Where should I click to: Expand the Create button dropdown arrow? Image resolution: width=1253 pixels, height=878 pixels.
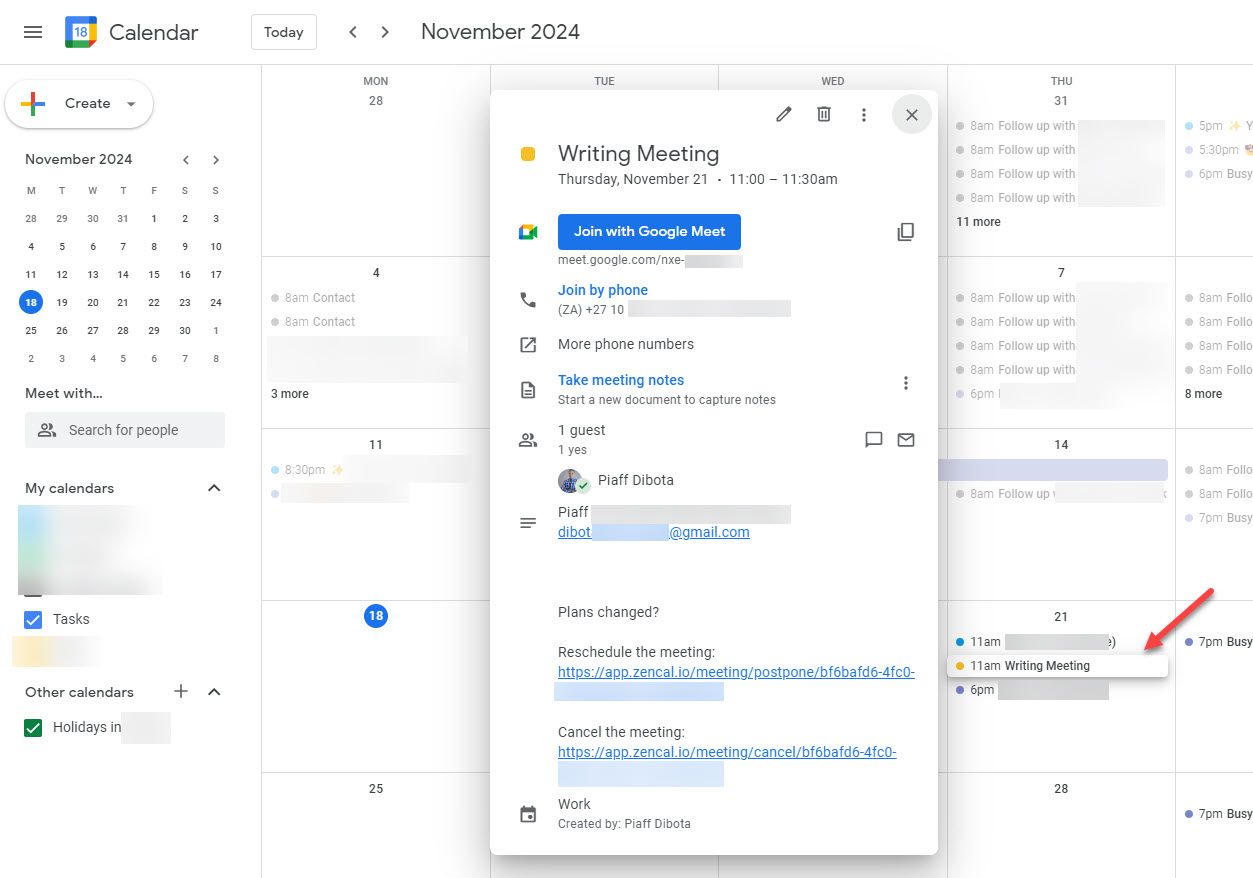click(130, 103)
